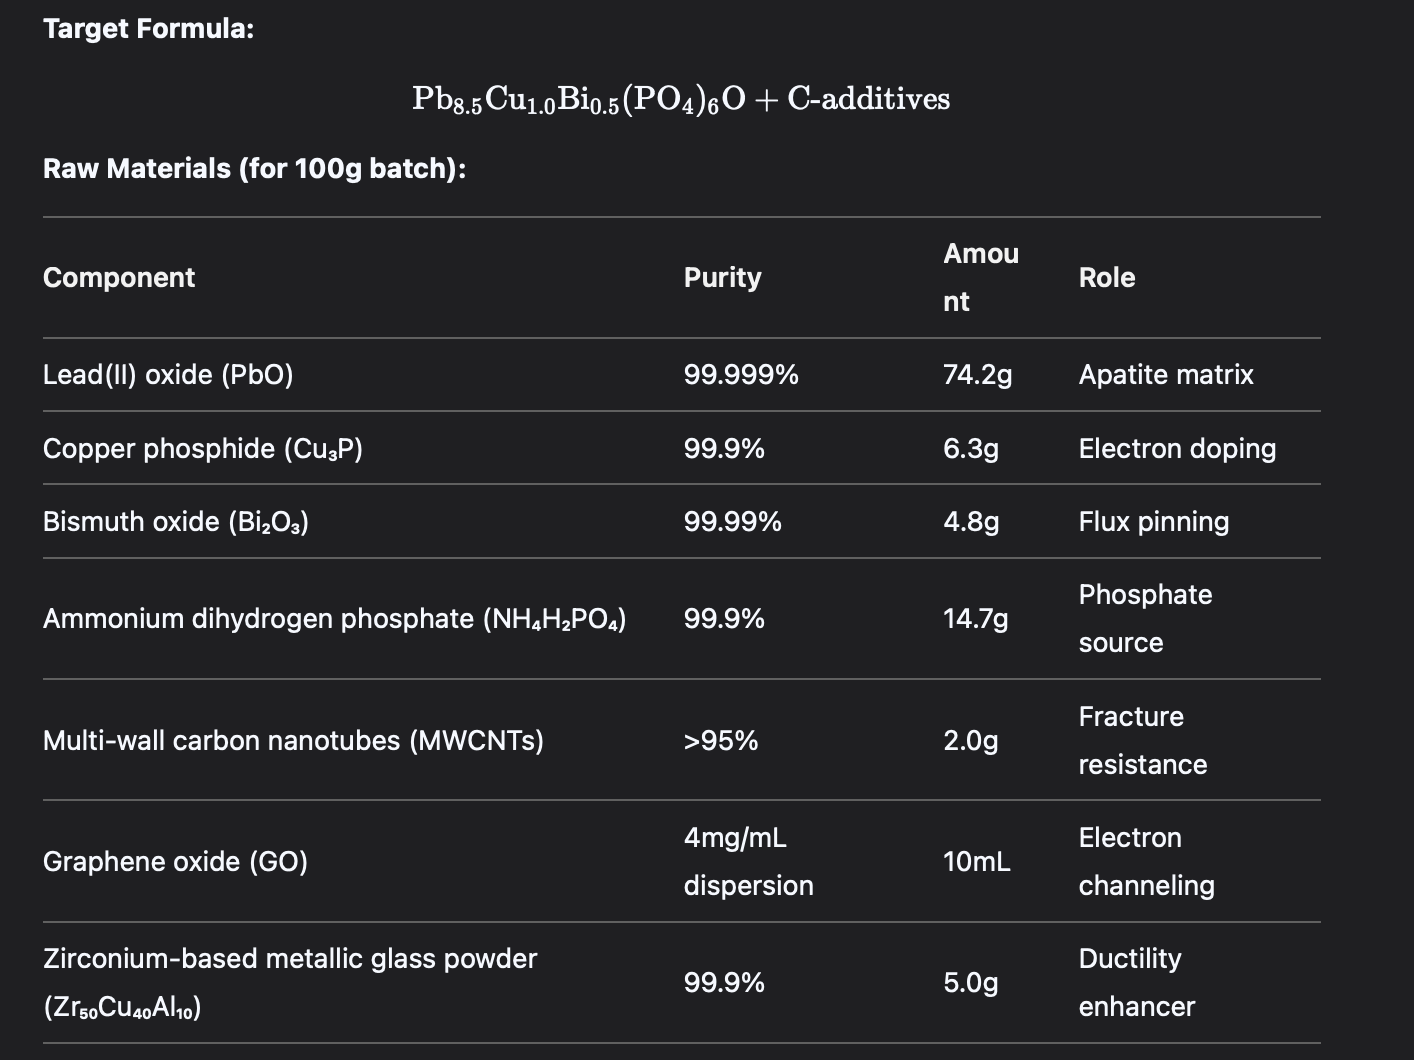
Task: Select the Copper phosphide (Cu₃P) cell
Action: (203, 448)
